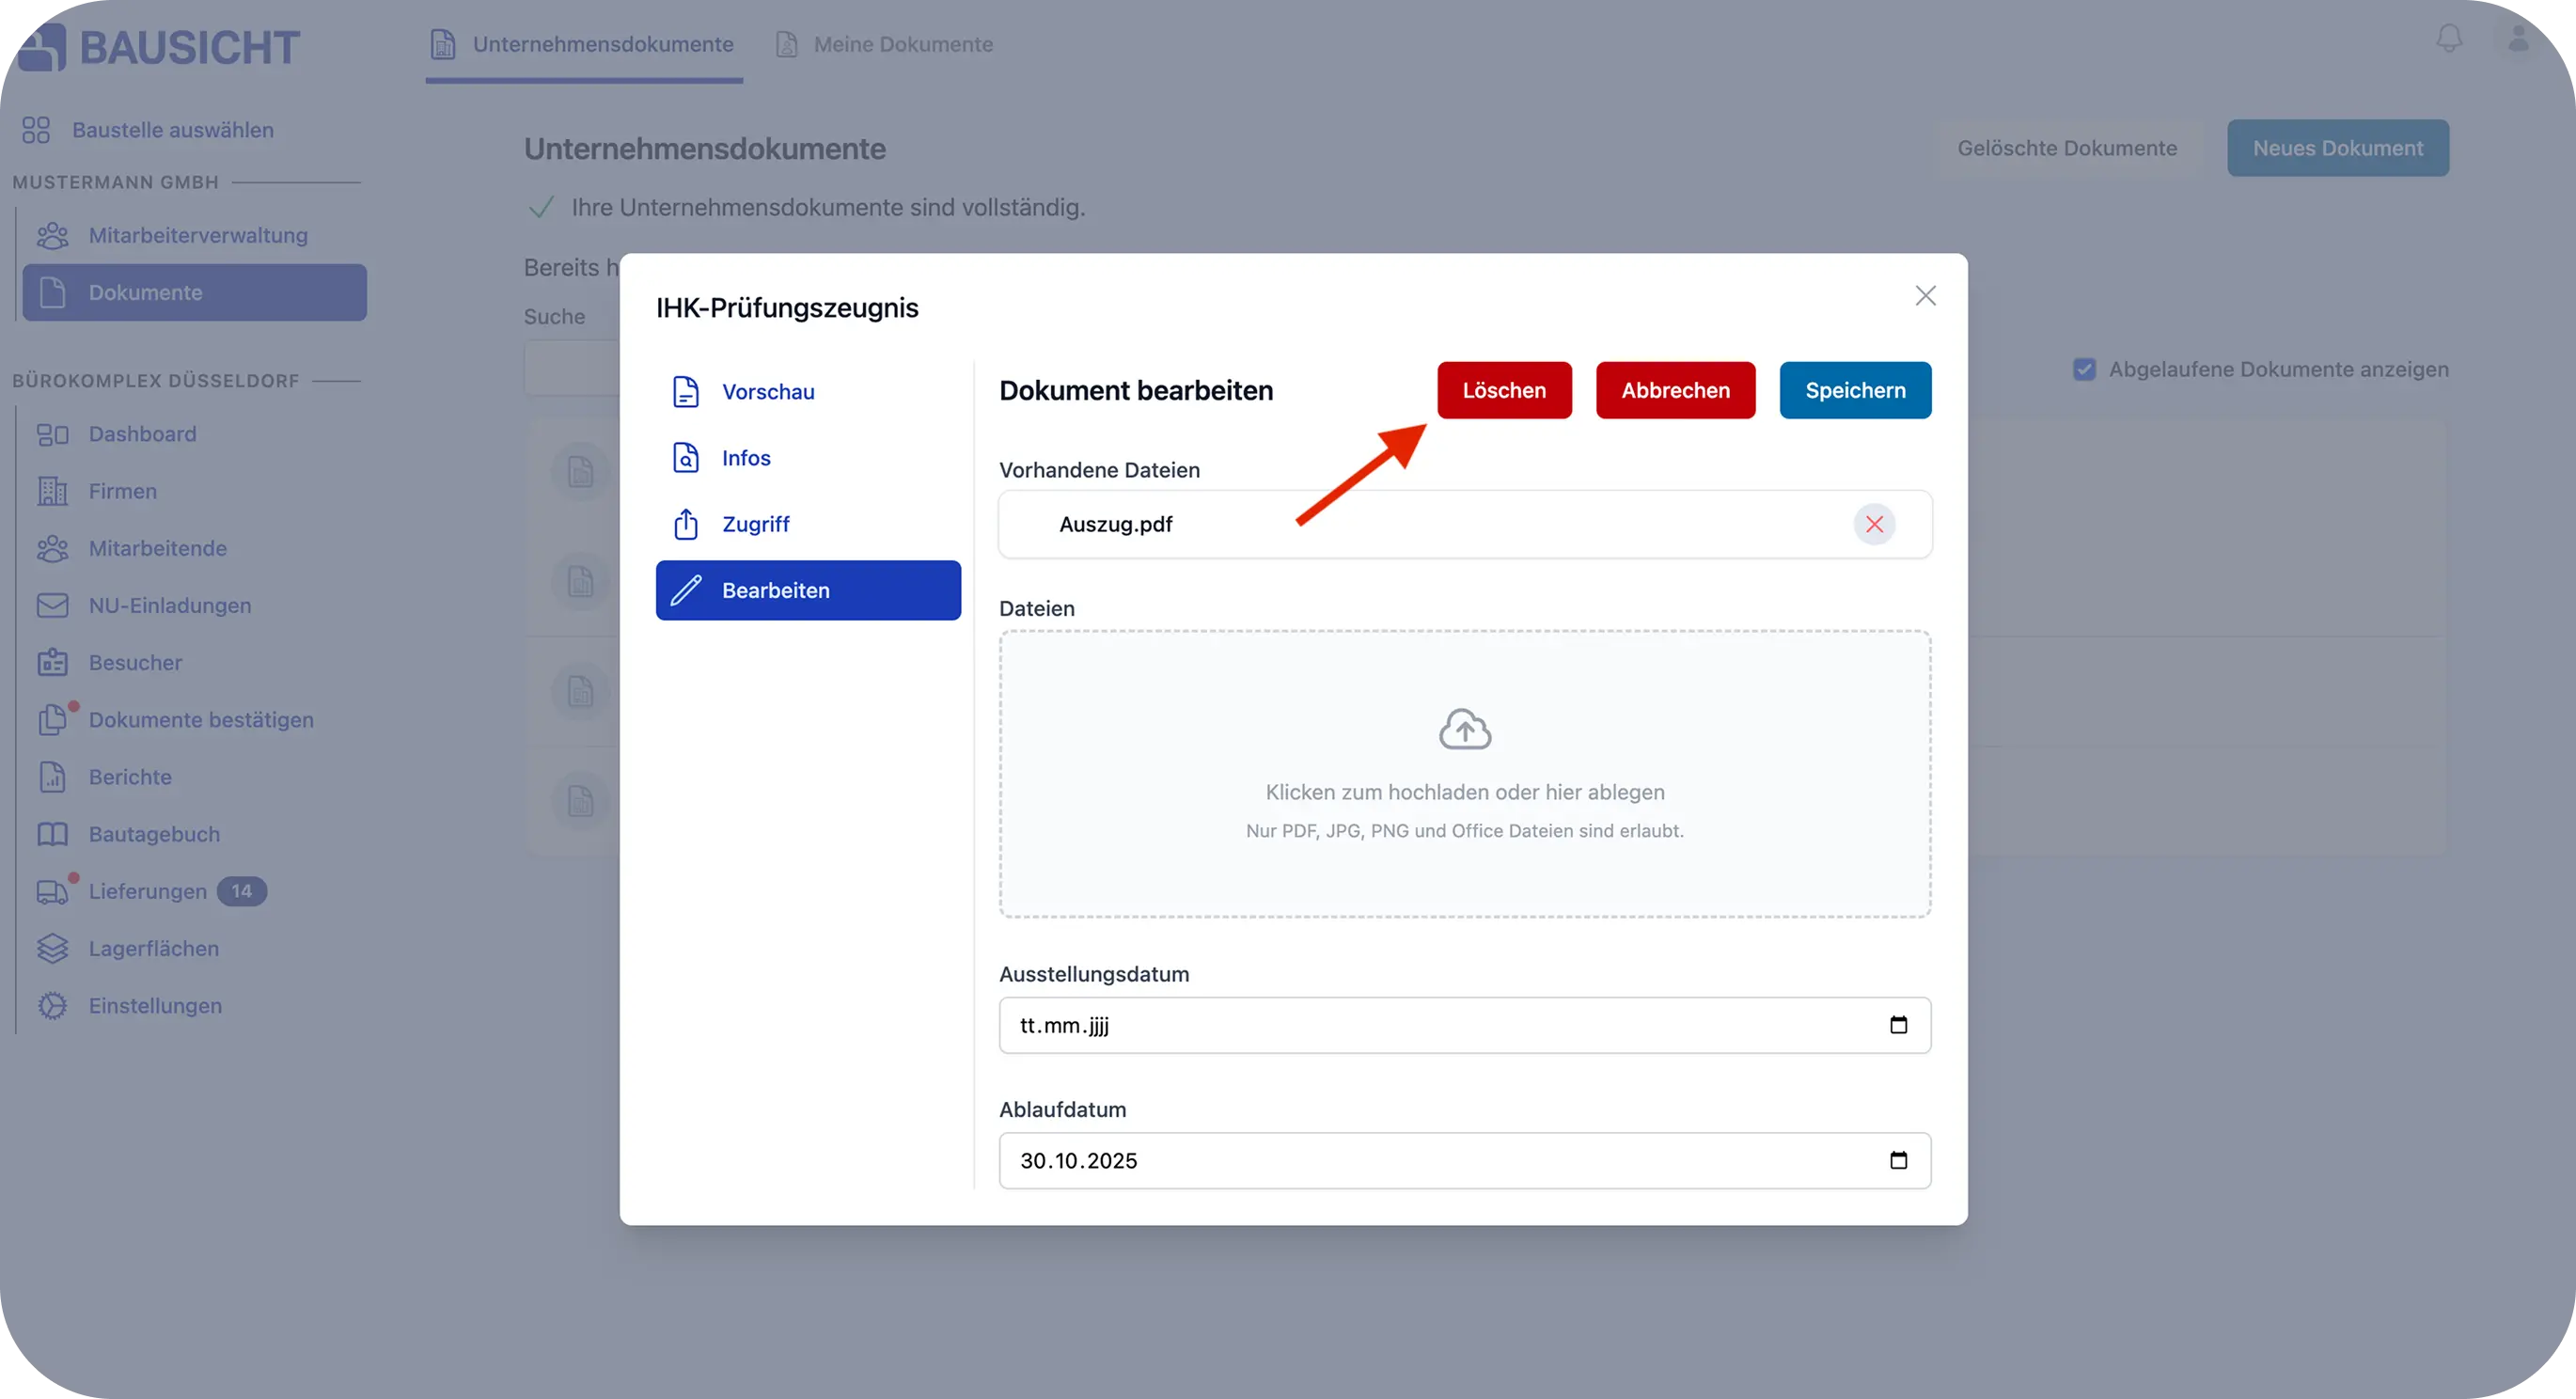The image size is (2576, 1399).
Task: Open Berichte in the sidebar
Action: [194, 776]
